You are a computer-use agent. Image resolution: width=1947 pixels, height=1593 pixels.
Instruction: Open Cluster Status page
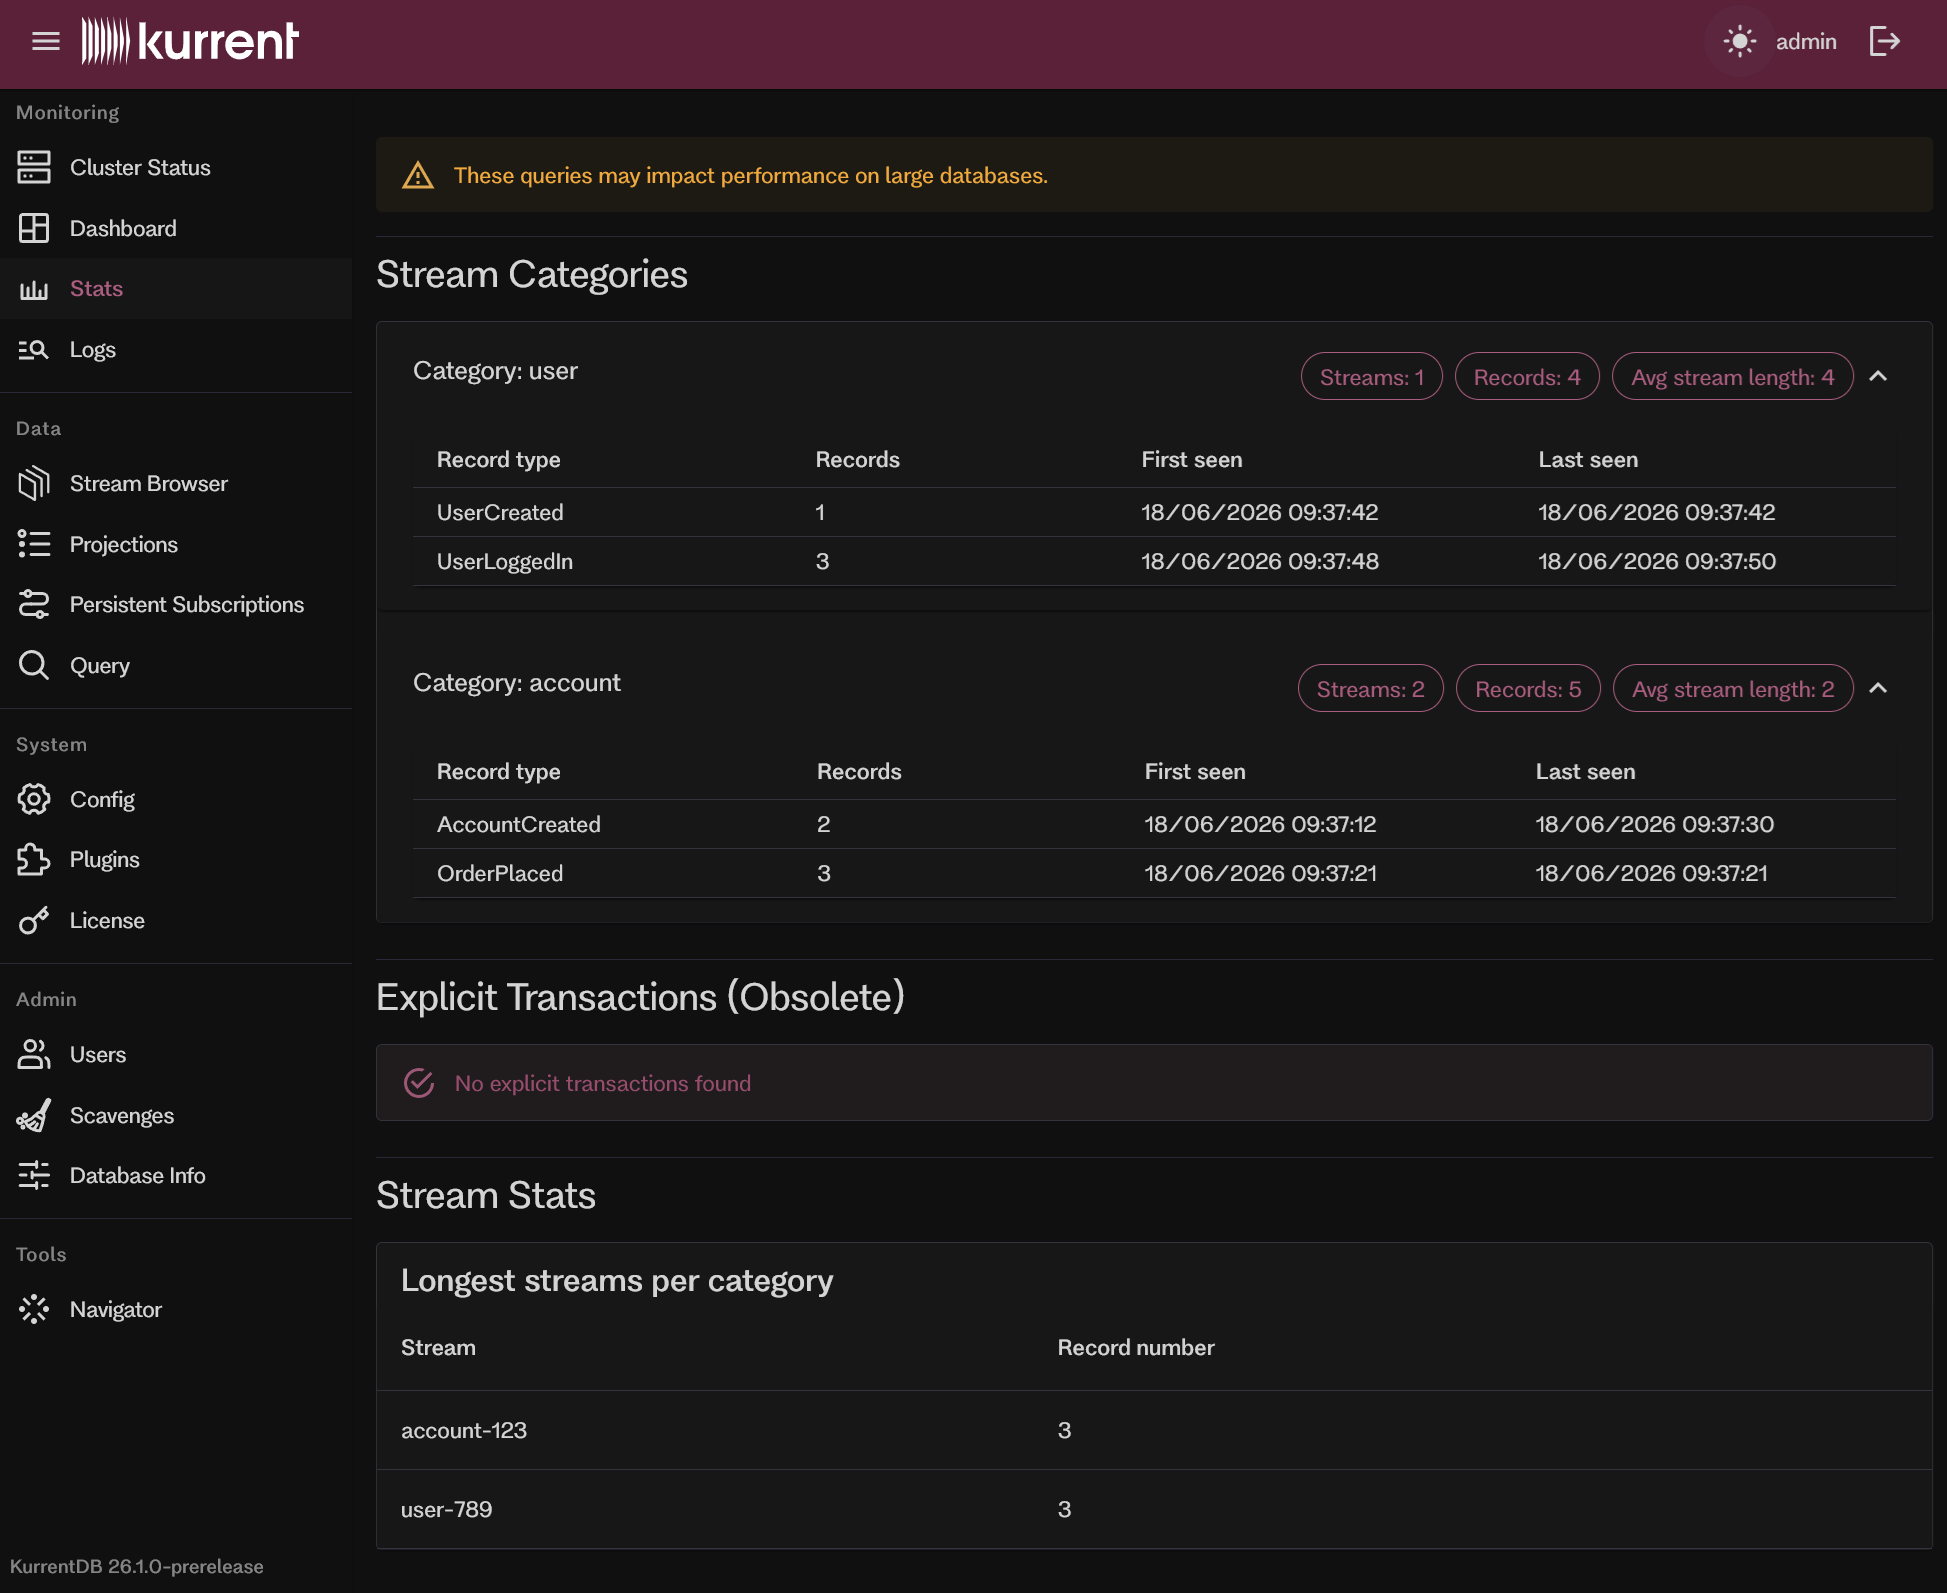tap(176, 167)
